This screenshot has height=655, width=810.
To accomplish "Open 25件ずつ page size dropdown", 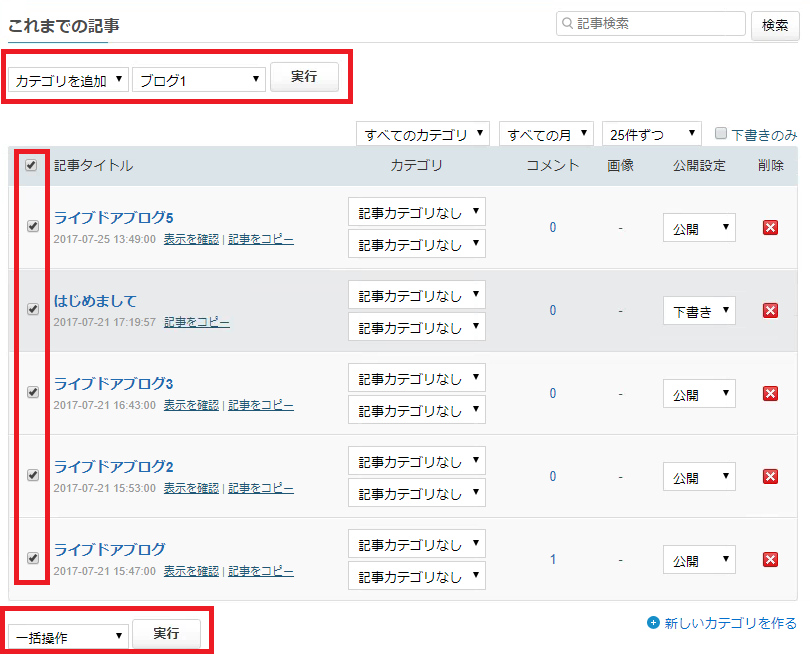I will tap(651, 134).
